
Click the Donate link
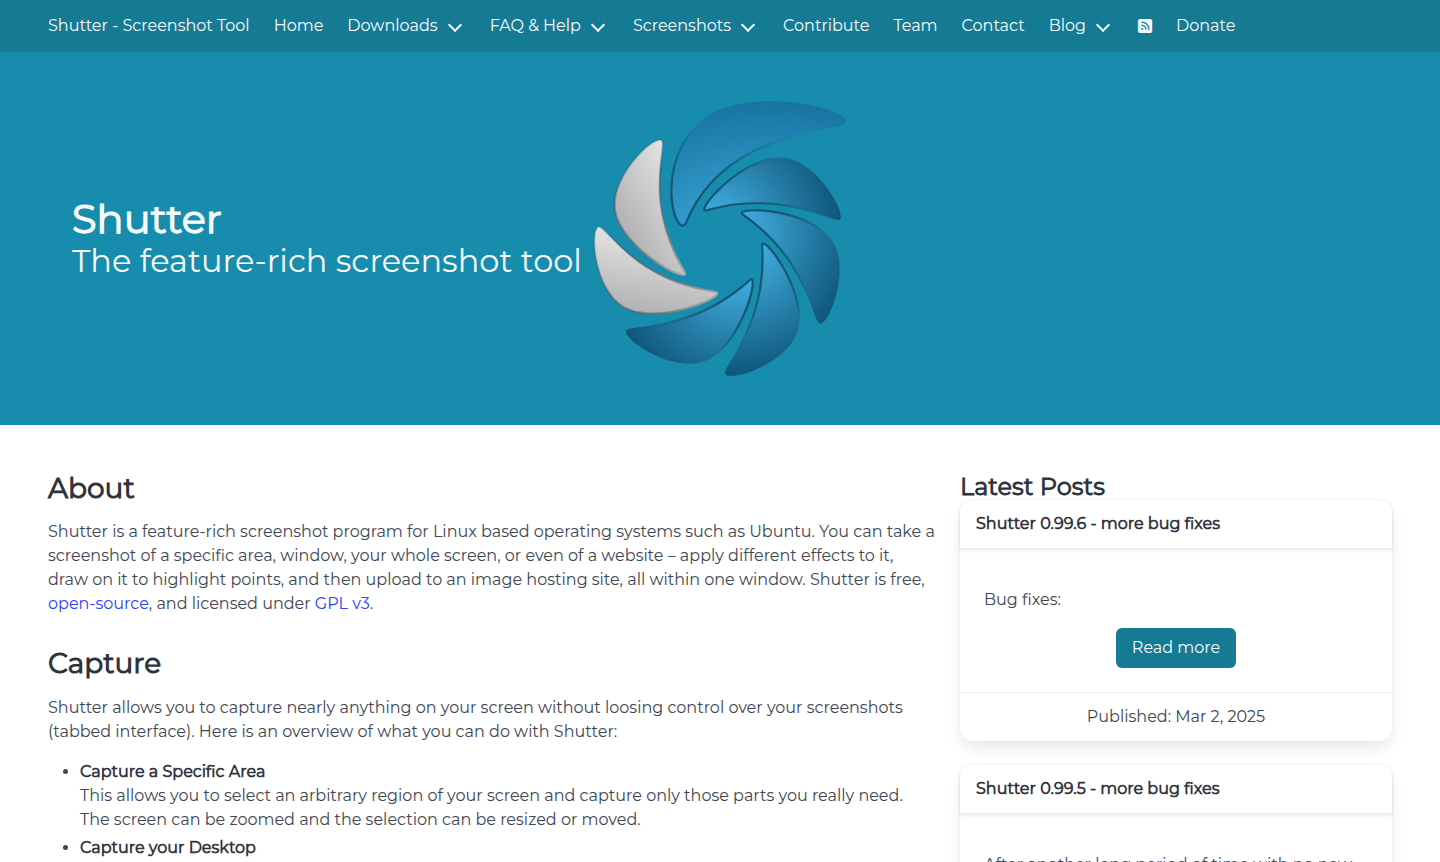coord(1205,26)
